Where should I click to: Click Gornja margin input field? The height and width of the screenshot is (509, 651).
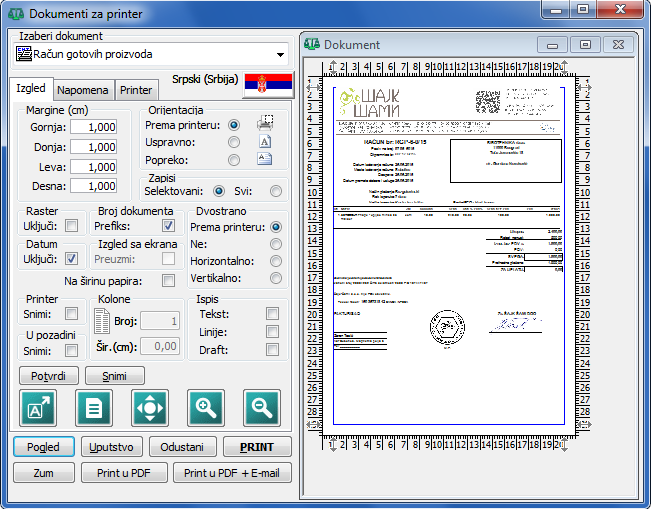93,127
